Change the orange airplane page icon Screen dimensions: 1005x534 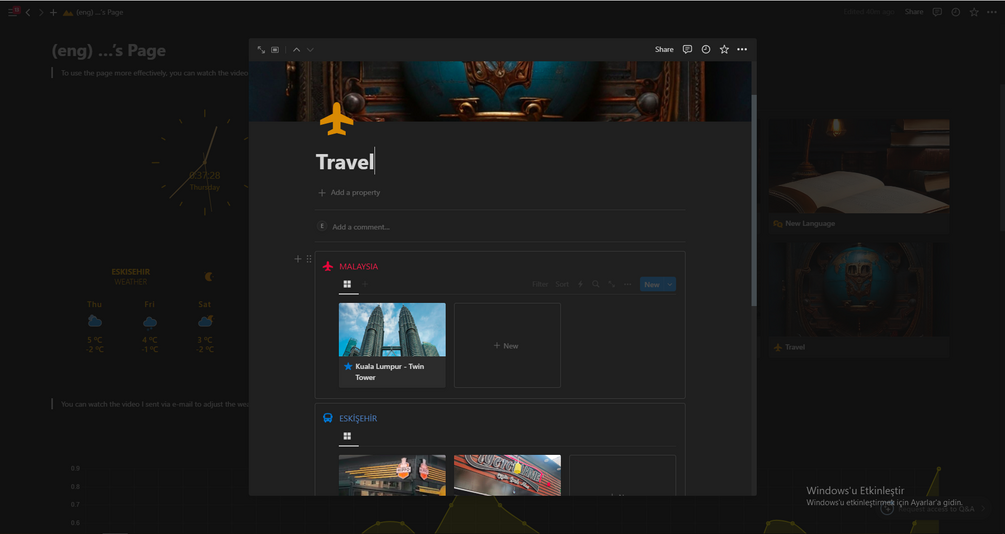336,119
